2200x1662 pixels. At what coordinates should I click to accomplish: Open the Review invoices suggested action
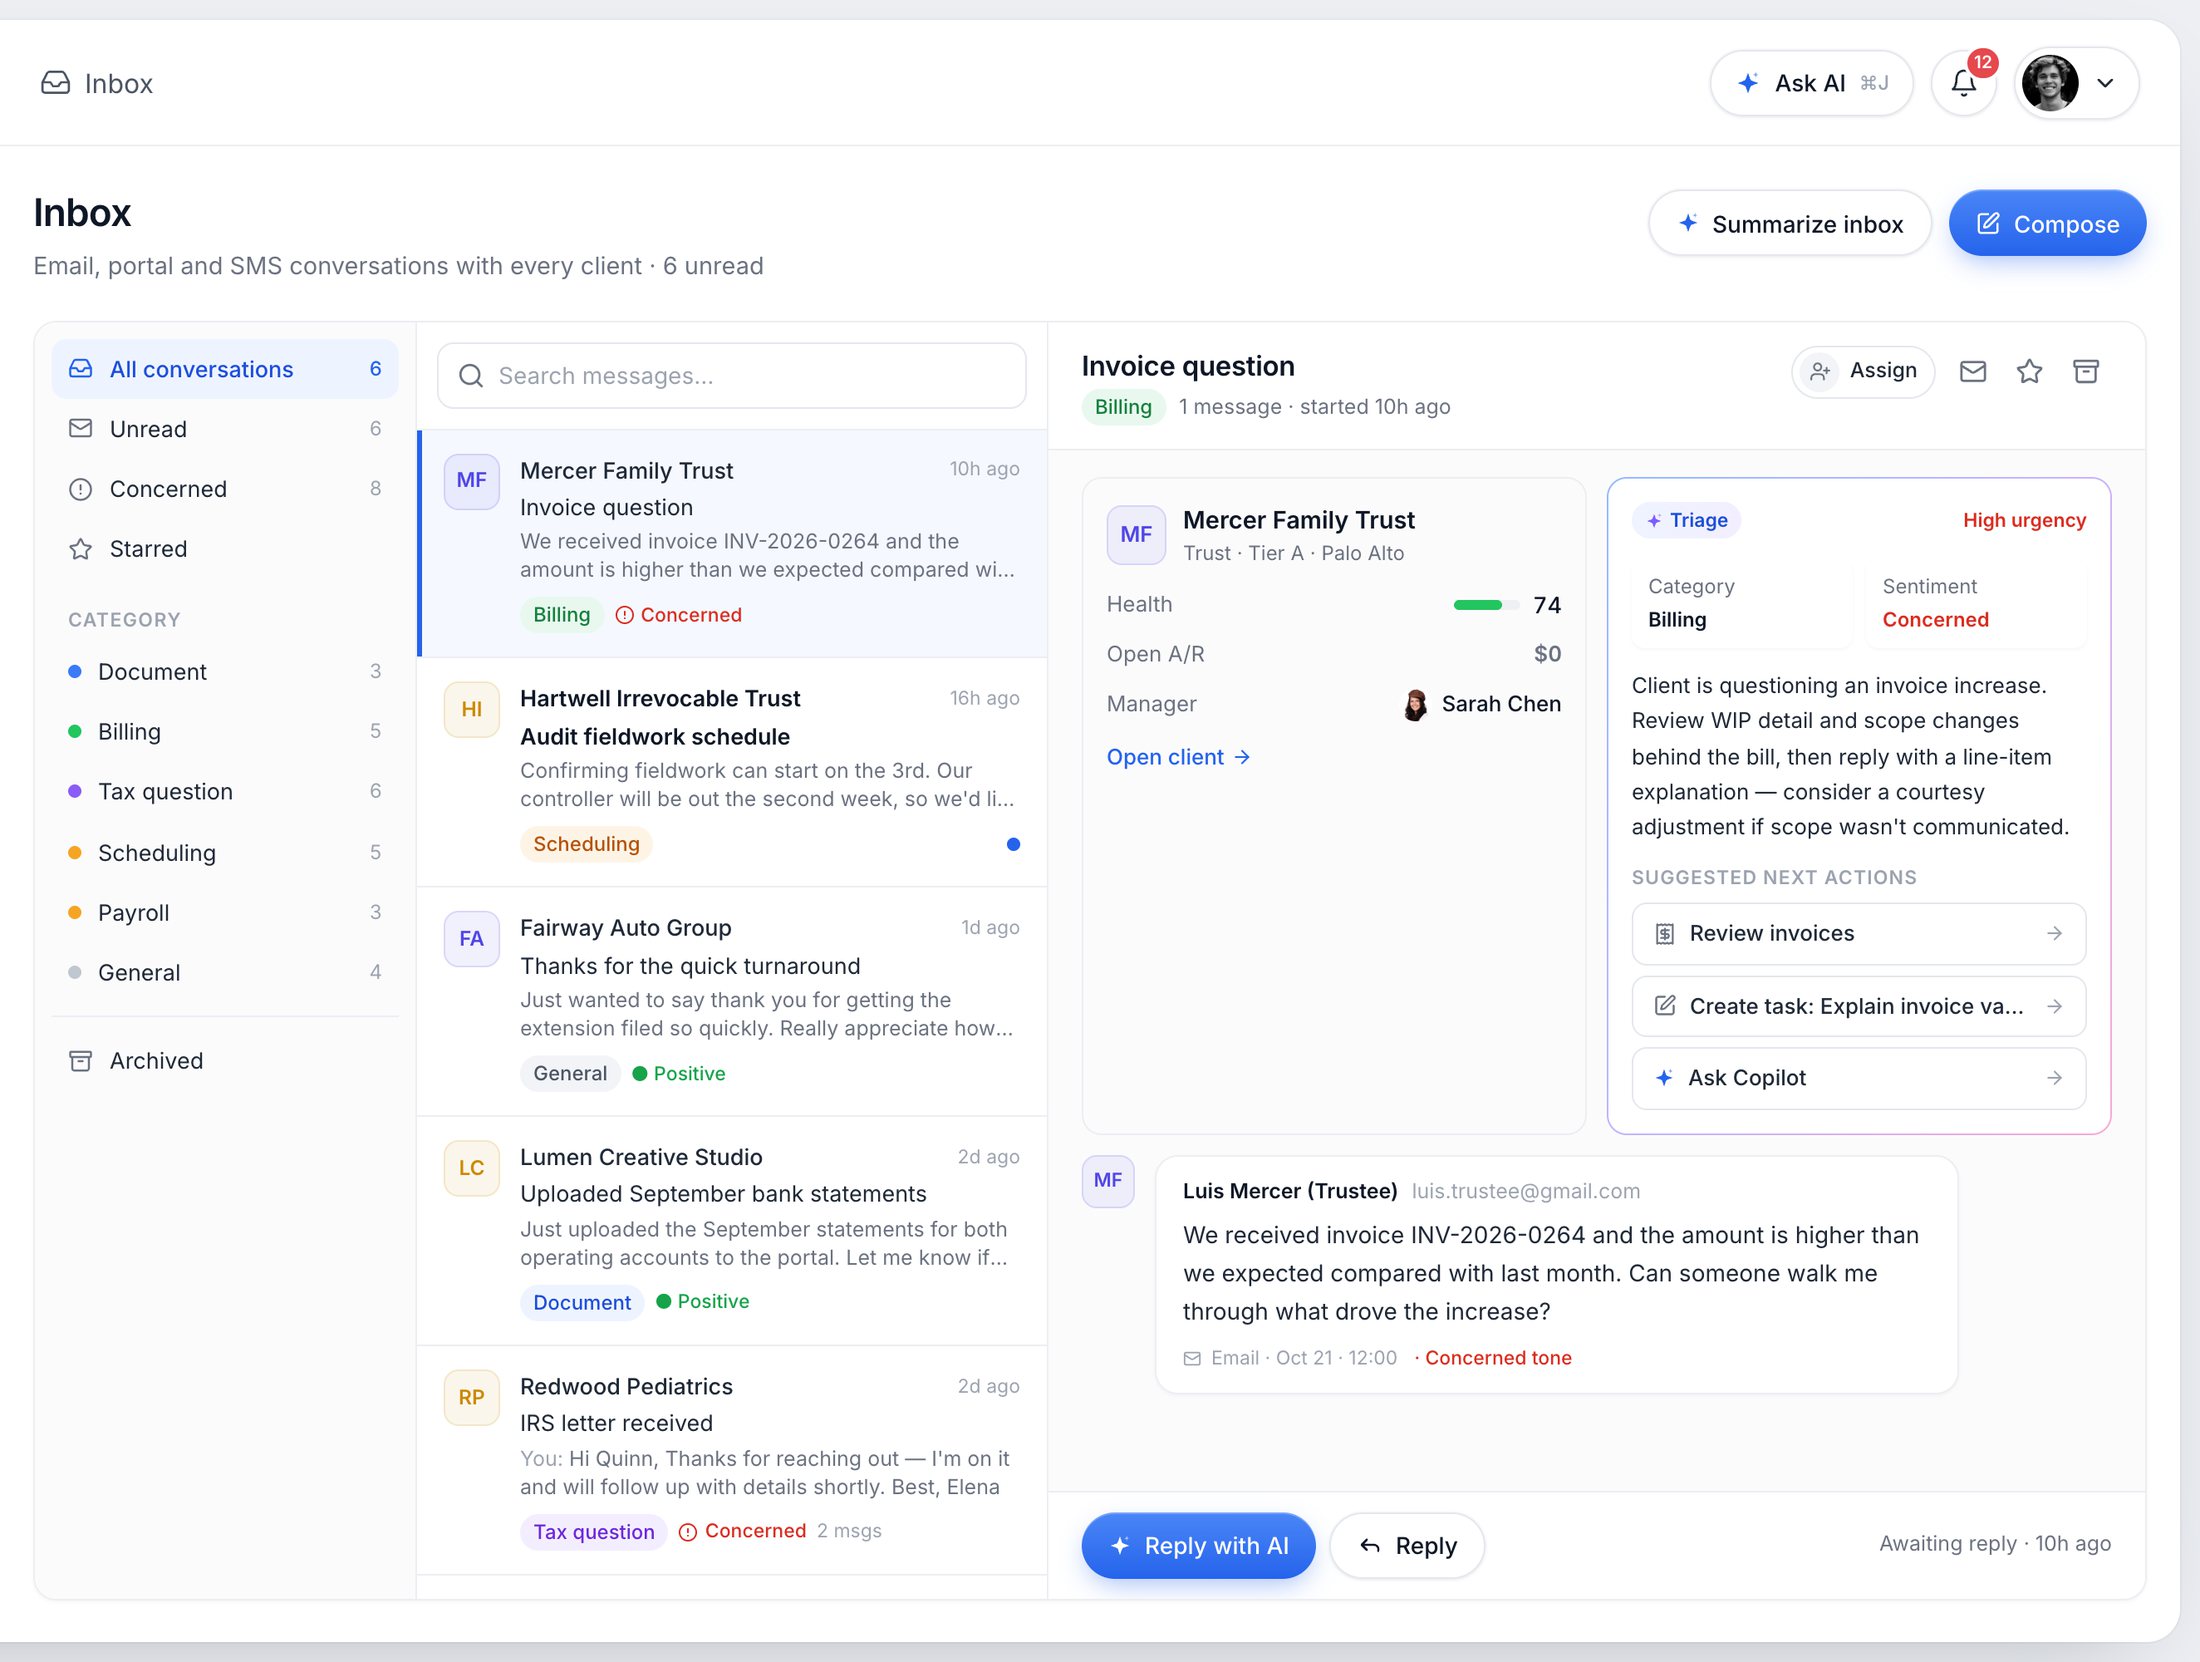1859,934
